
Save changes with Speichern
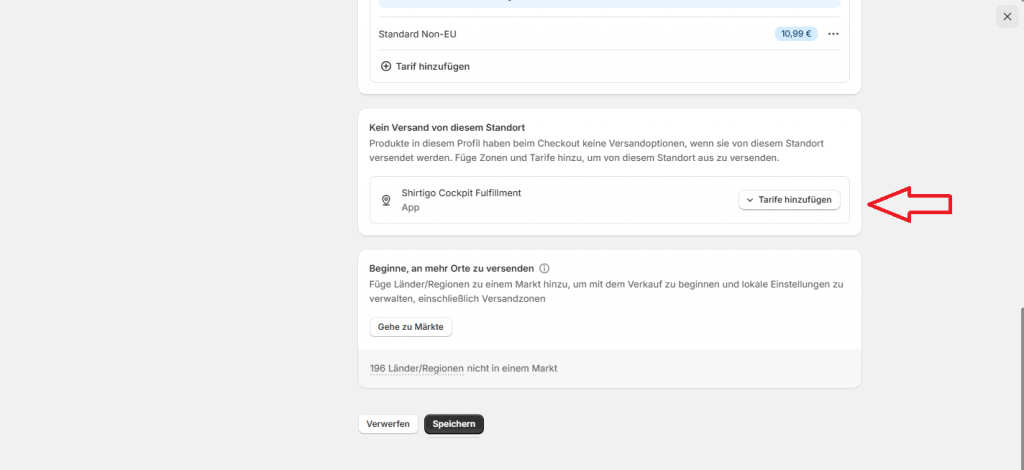tap(454, 424)
